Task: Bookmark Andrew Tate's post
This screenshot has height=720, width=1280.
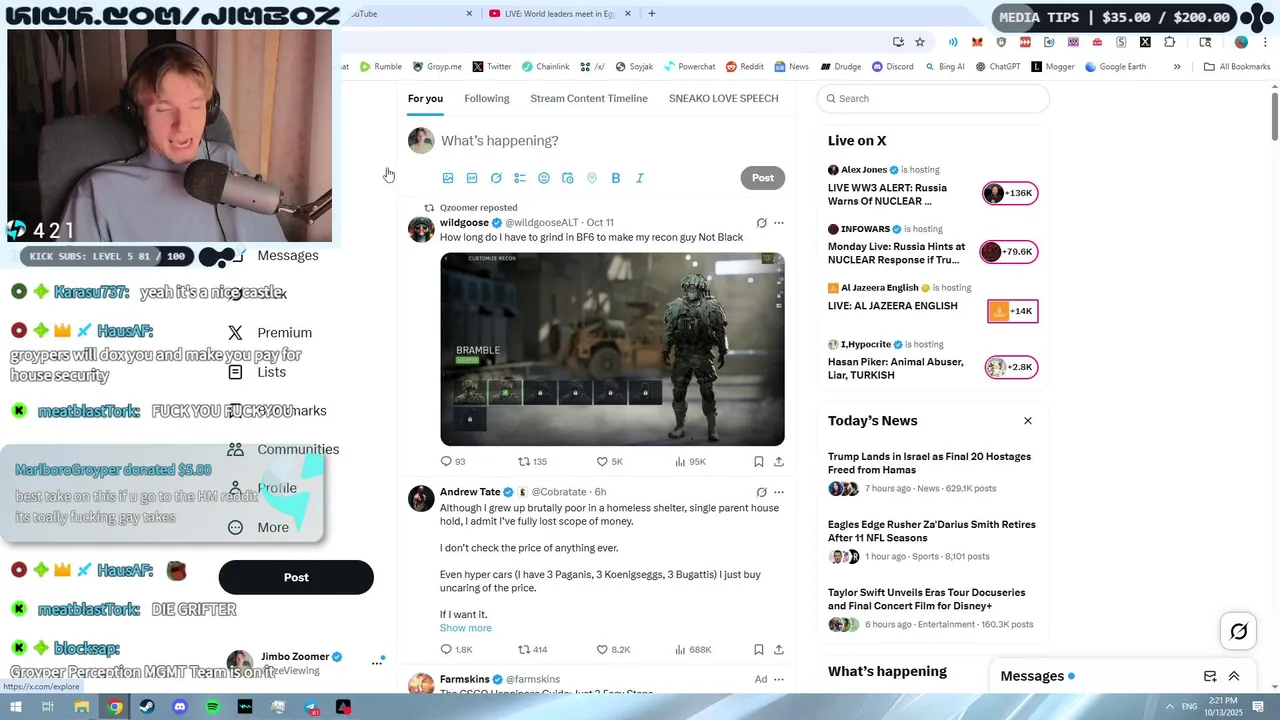Action: (759, 649)
